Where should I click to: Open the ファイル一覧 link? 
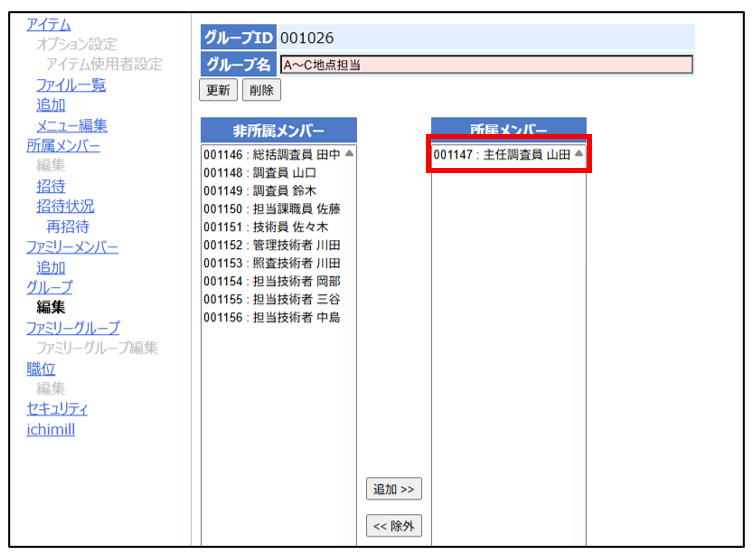pyautogui.click(x=70, y=85)
